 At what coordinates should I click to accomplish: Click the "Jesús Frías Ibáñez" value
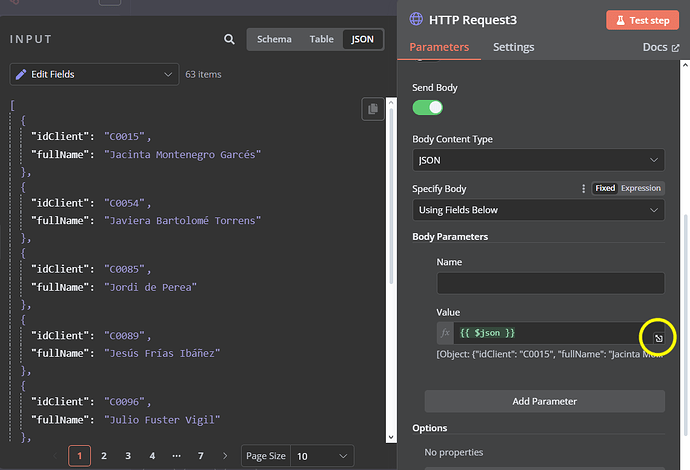[x=161, y=353]
